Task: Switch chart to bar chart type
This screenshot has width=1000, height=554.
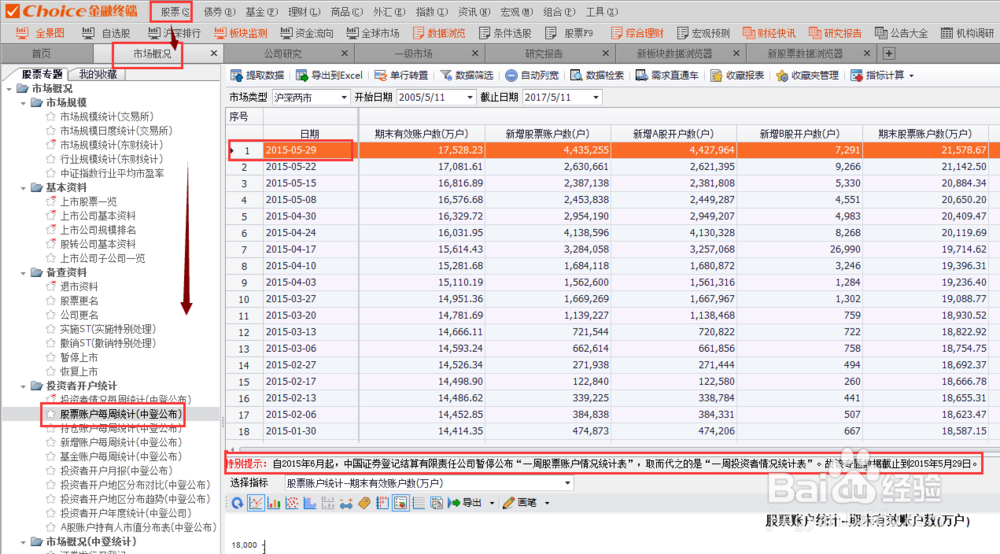Action: (274, 503)
